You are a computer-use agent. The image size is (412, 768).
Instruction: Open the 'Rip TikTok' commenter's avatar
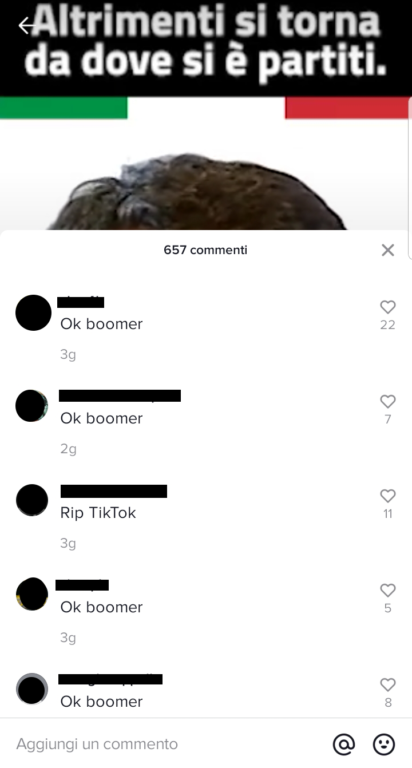32,500
